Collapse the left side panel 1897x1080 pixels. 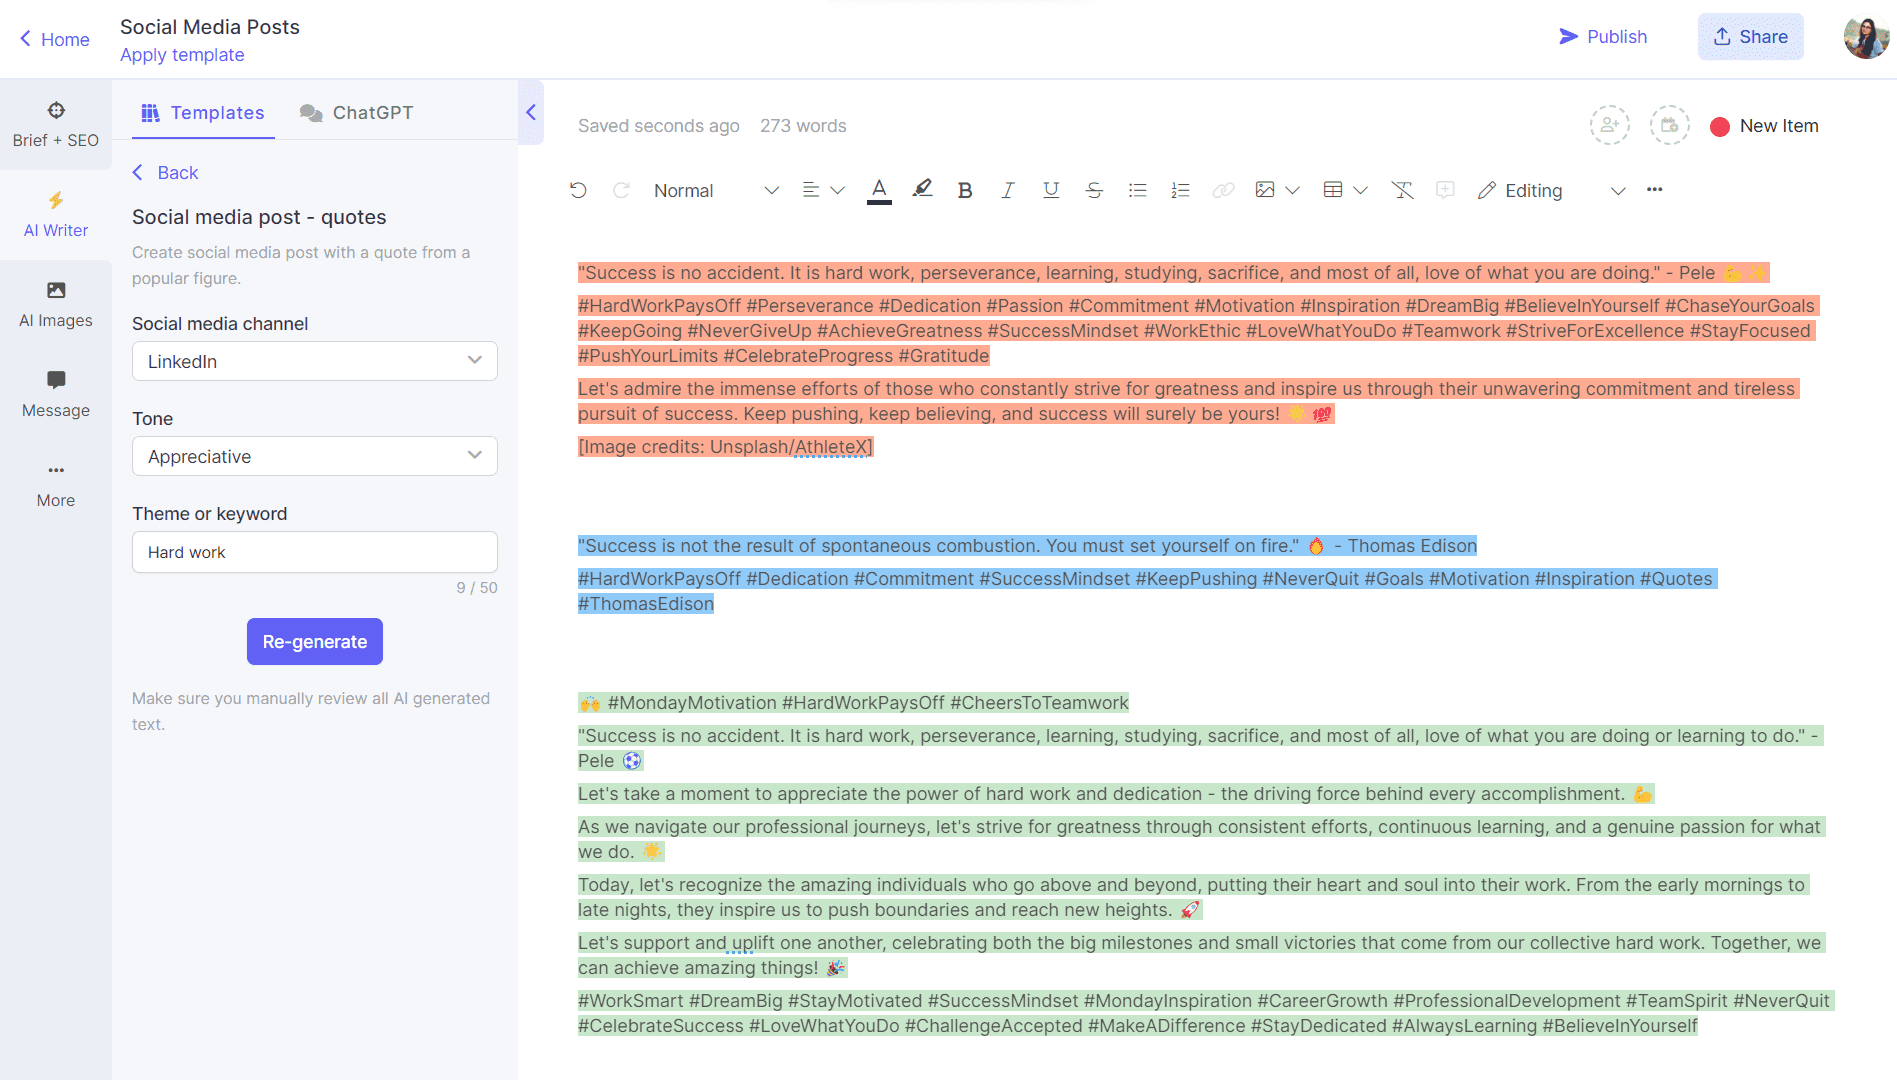pos(531,112)
